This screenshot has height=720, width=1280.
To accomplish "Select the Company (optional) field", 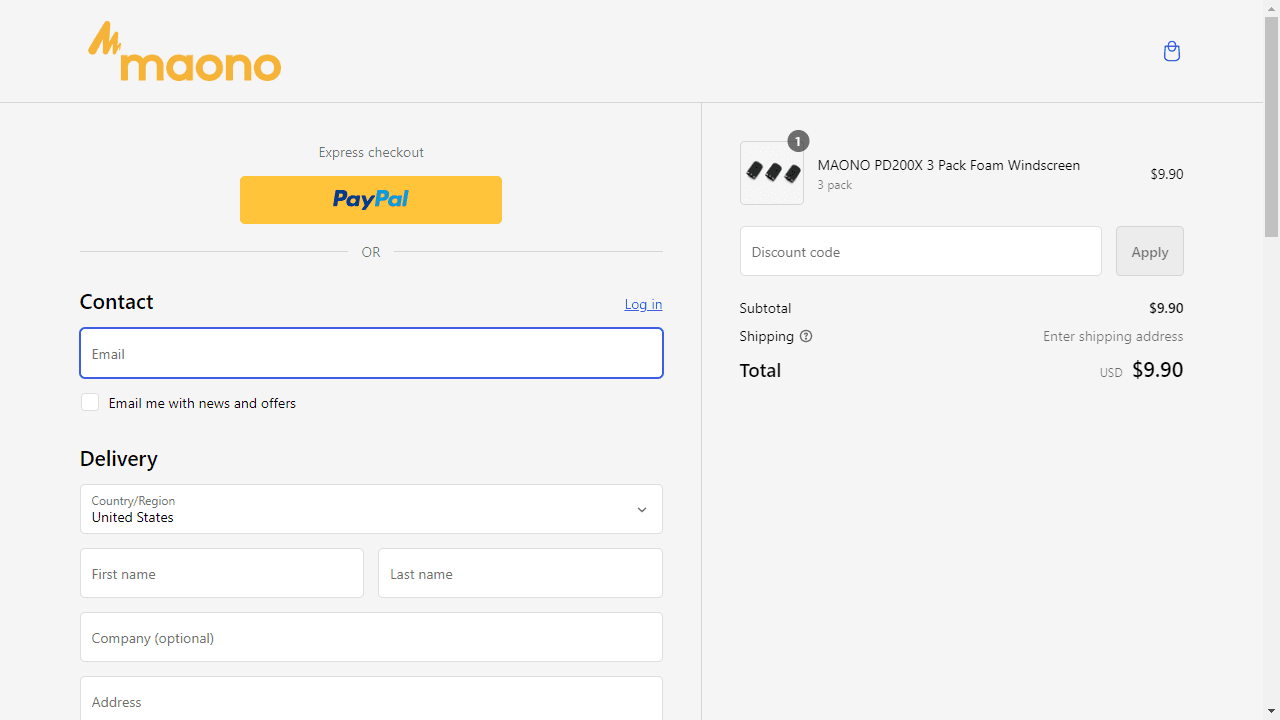I will pyautogui.click(x=371, y=637).
